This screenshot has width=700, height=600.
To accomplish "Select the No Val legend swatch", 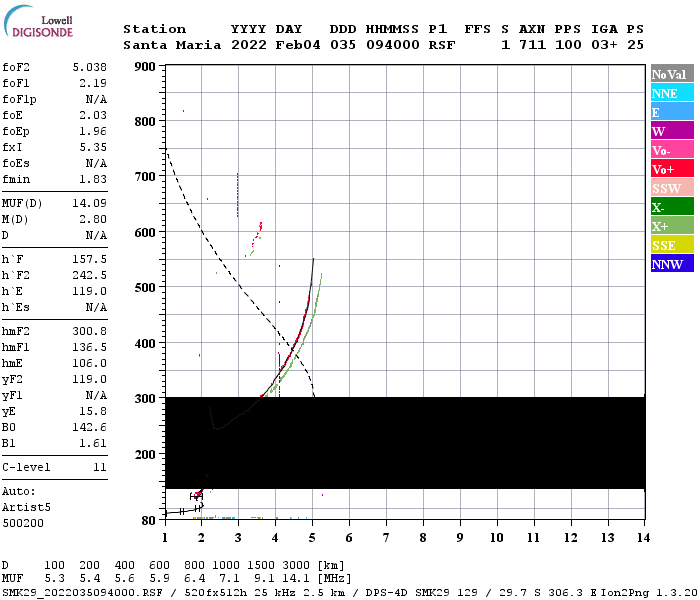I will (672, 74).
